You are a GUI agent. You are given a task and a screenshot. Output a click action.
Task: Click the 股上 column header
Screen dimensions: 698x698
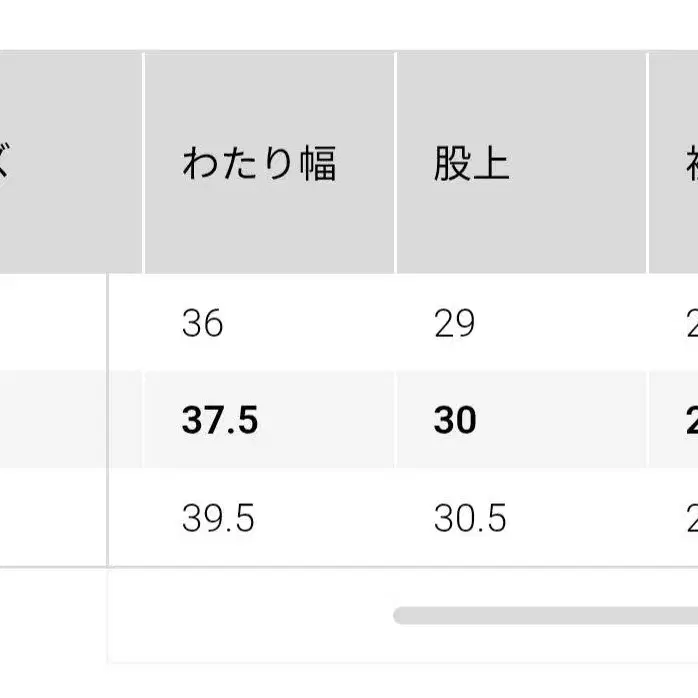(x=471, y=163)
